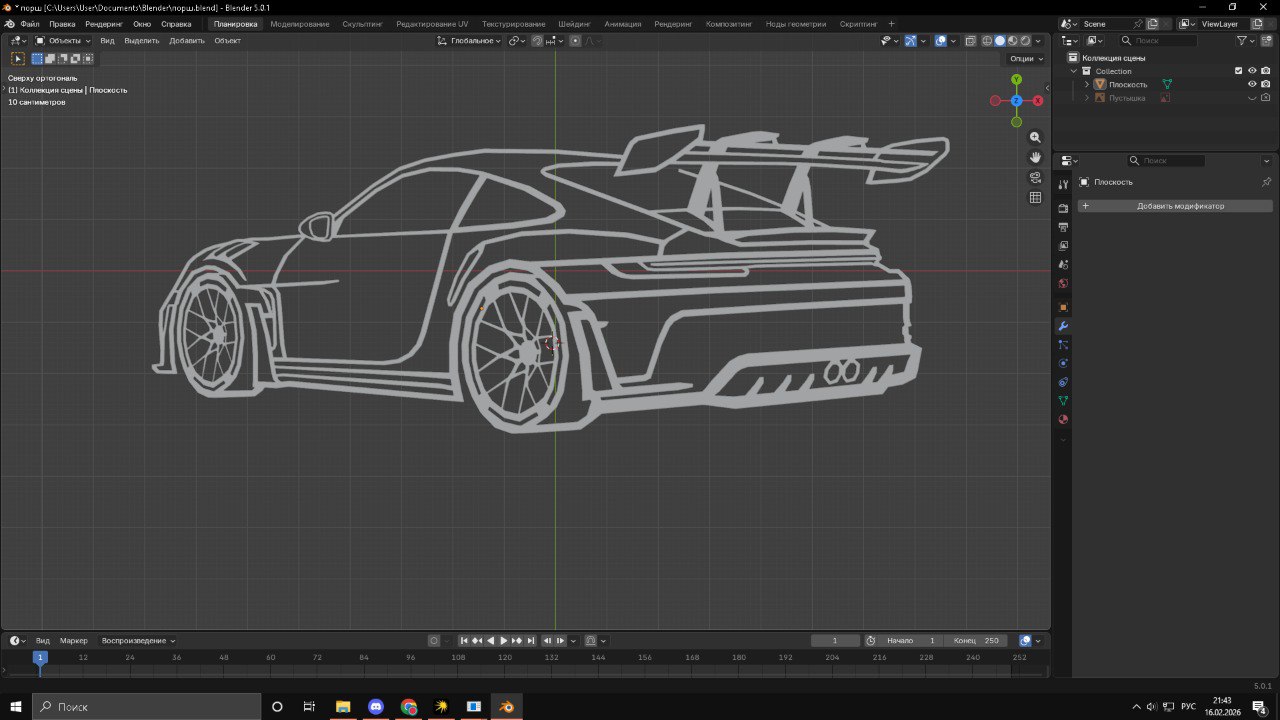Screen dimensions: 1280x720
Task: Open the Файл menu
Action: [x=30, y=24]
